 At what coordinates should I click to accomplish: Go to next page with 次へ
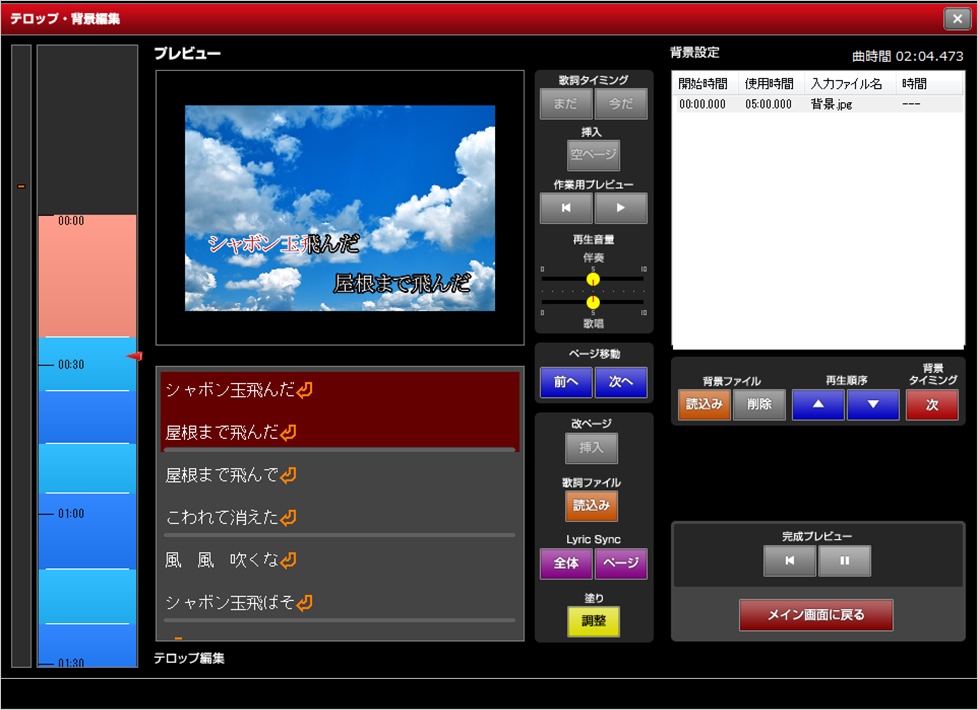tap(621, 382)
